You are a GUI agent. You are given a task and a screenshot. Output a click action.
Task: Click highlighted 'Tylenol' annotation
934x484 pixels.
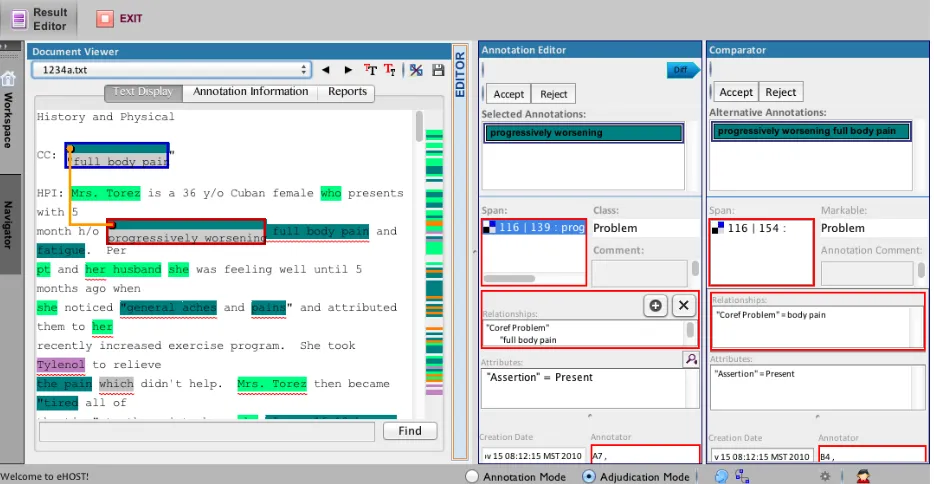tap(61, 364)
